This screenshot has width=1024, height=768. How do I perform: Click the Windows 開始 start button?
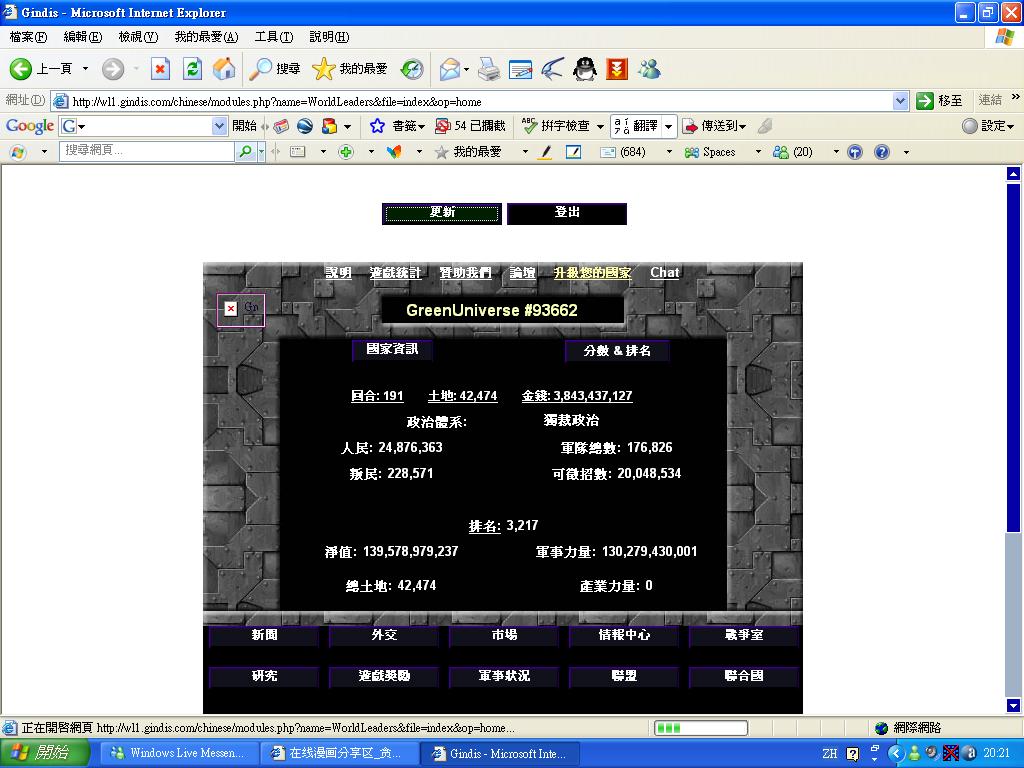(x=43, y=753)
